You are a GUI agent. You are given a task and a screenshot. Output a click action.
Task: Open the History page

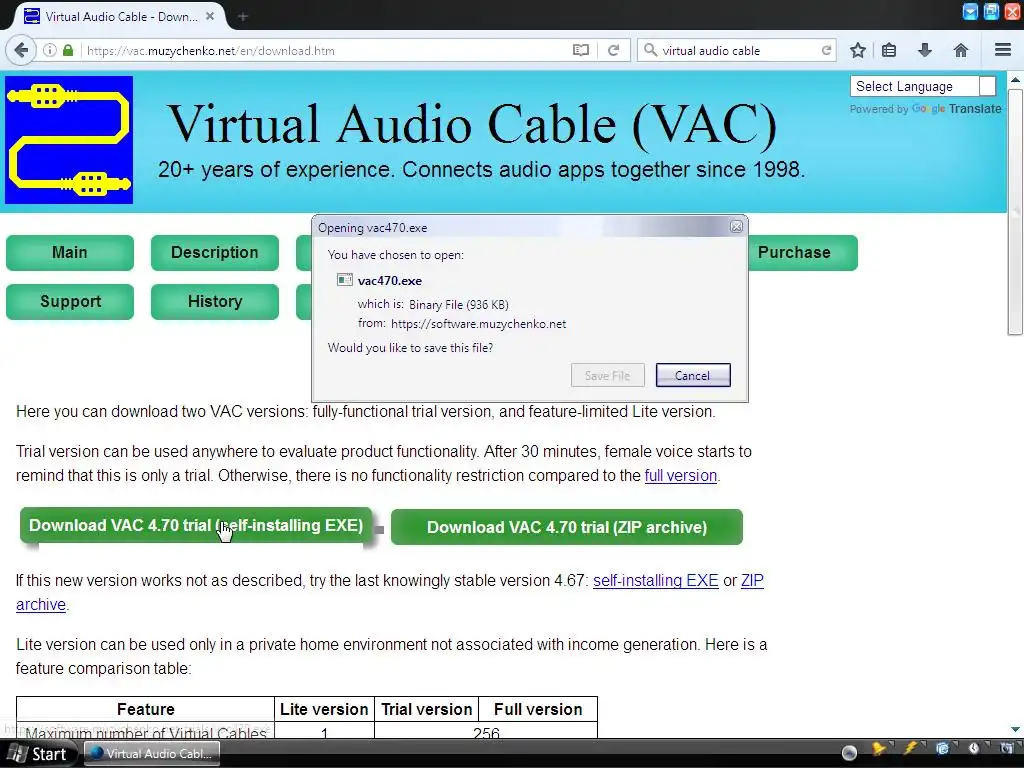[215, 302]
